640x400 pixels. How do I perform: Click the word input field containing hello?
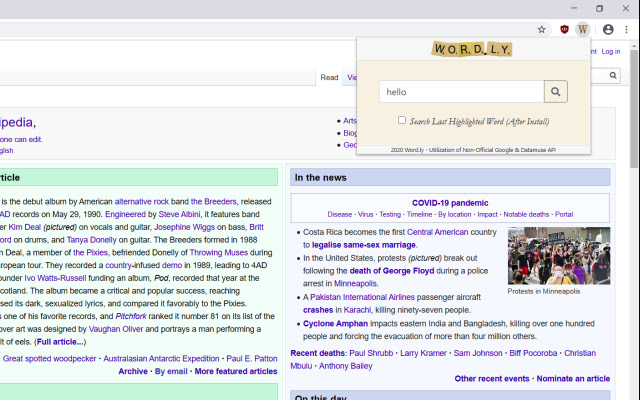[461, 92]
